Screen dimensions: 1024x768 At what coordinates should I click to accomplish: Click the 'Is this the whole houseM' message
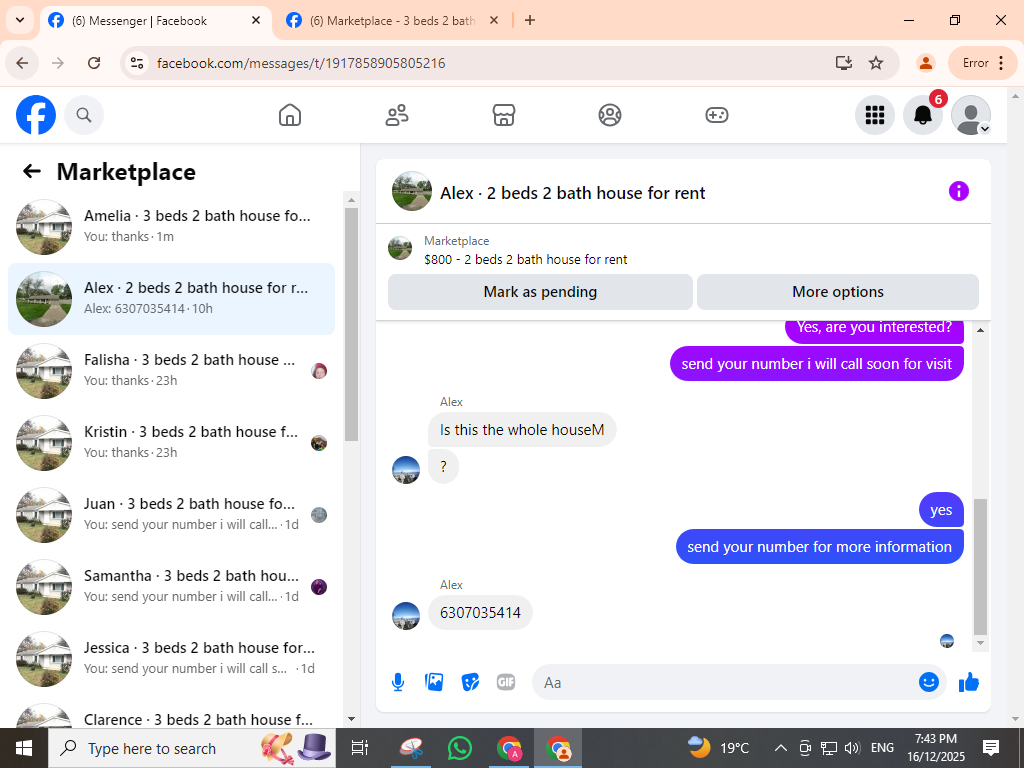coord(522,430)
